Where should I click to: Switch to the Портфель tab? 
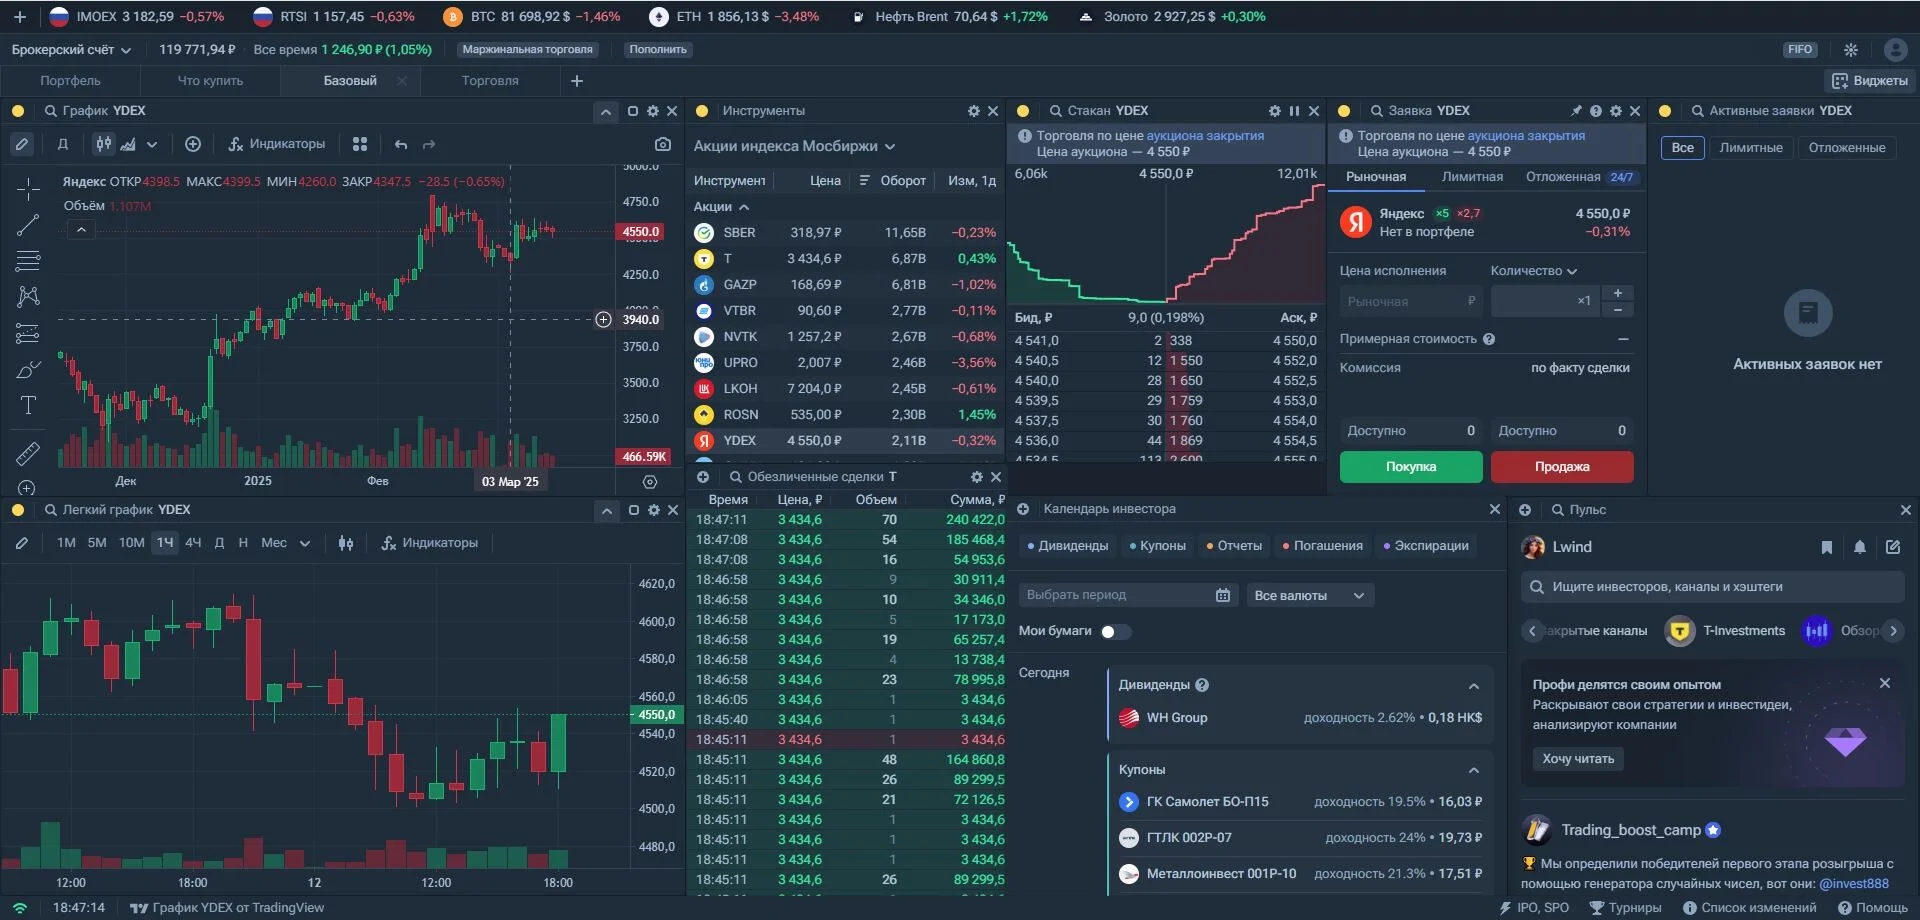pyautogui.click(x=70, y=81)
